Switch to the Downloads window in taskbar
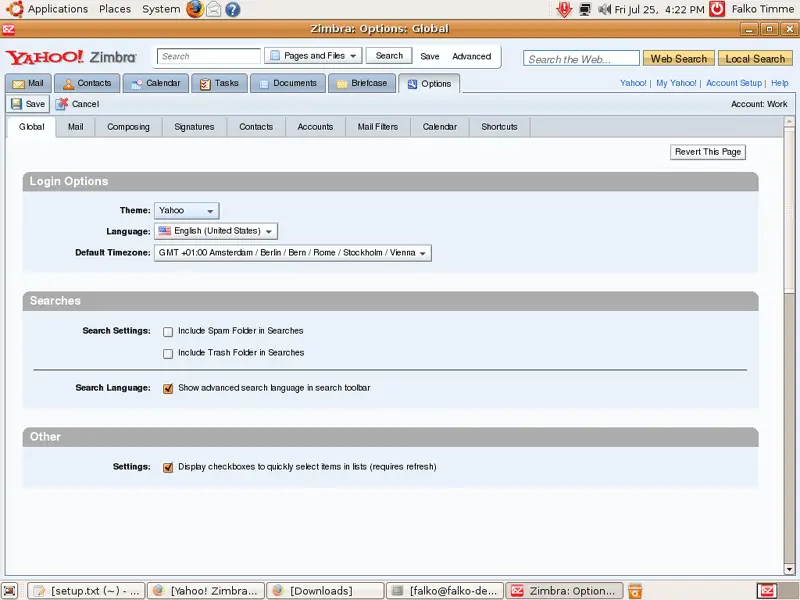800x600 pixels. click(x=326, y=591)
